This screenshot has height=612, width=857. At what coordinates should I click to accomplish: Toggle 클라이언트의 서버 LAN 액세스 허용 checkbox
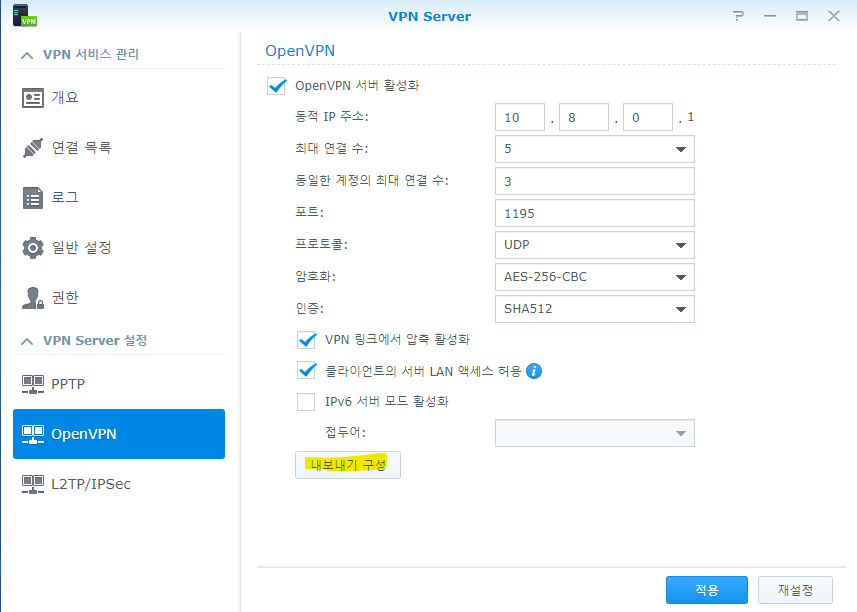[307, 371]
